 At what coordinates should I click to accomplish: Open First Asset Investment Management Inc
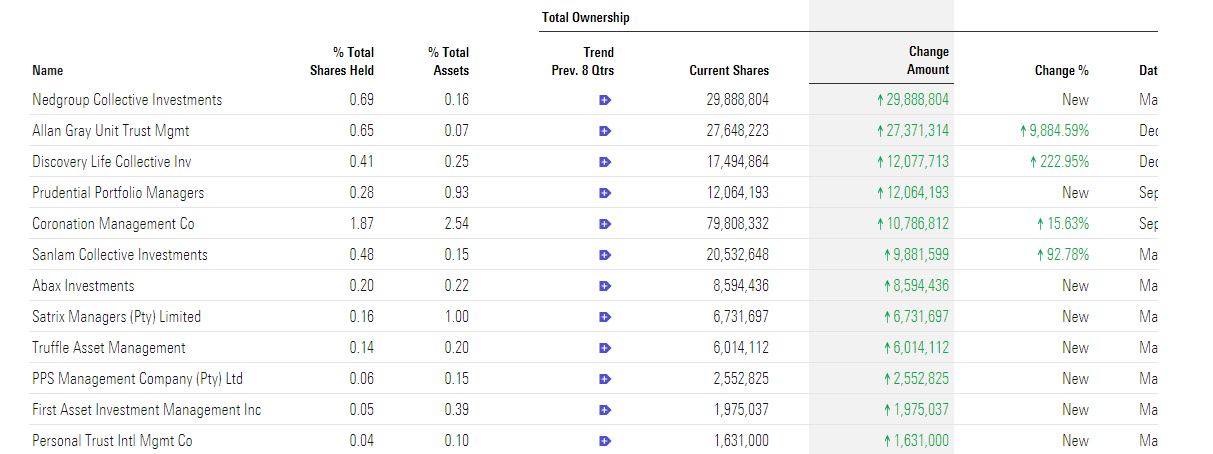pyautogui.click(x=146, y=410)
